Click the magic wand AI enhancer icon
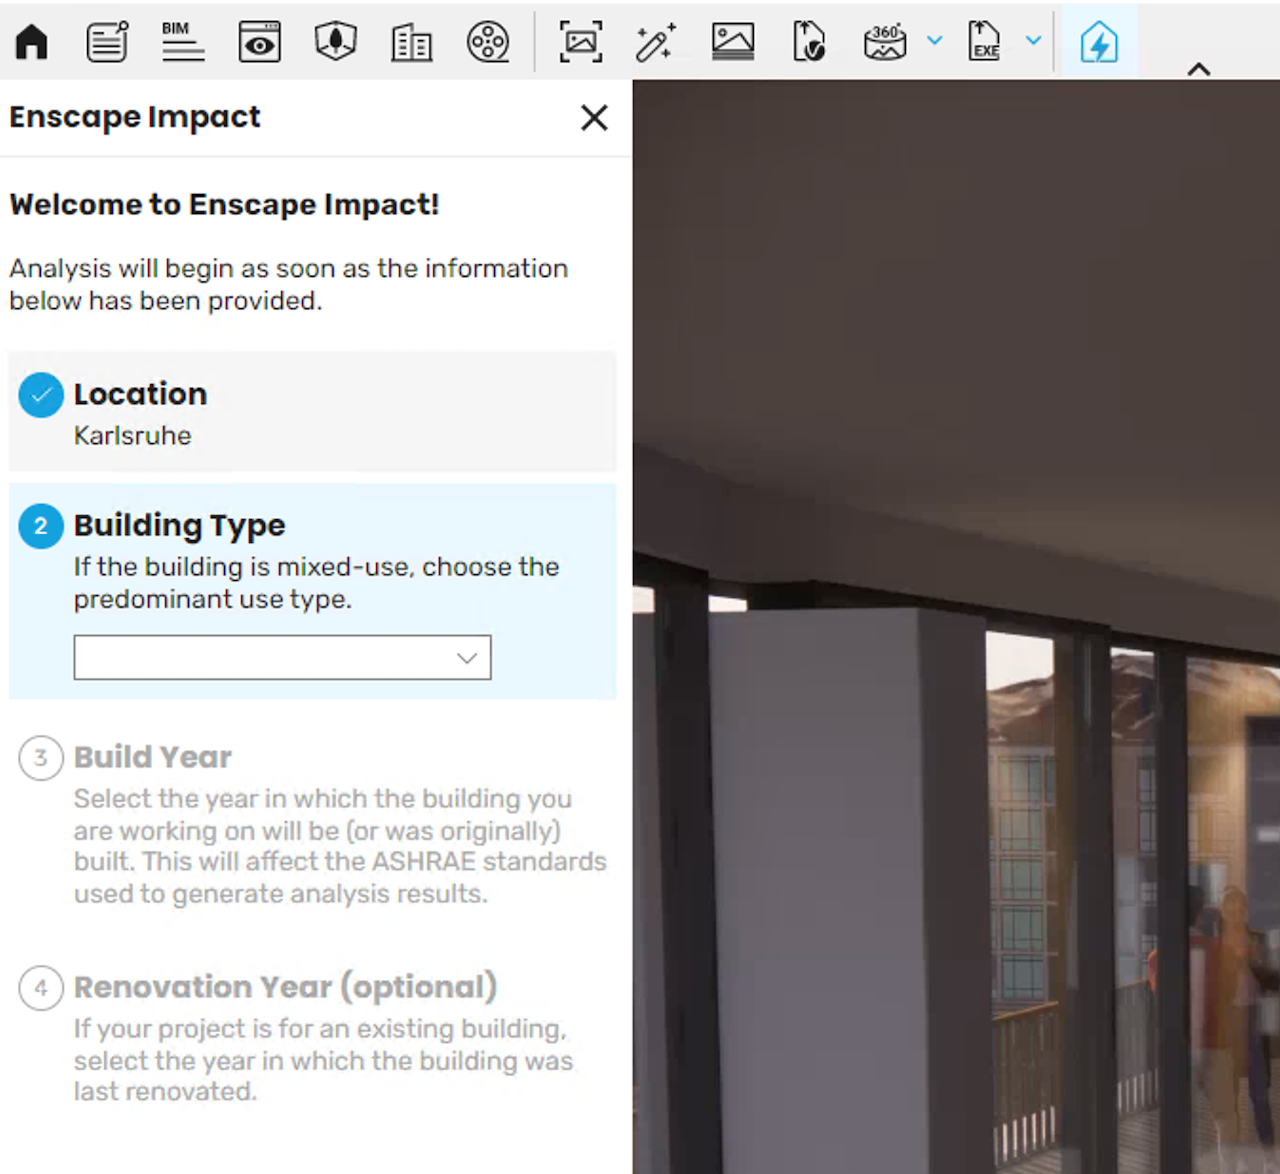Image resolution: width=1280 pixels, height=1174 pixels. 656,42
